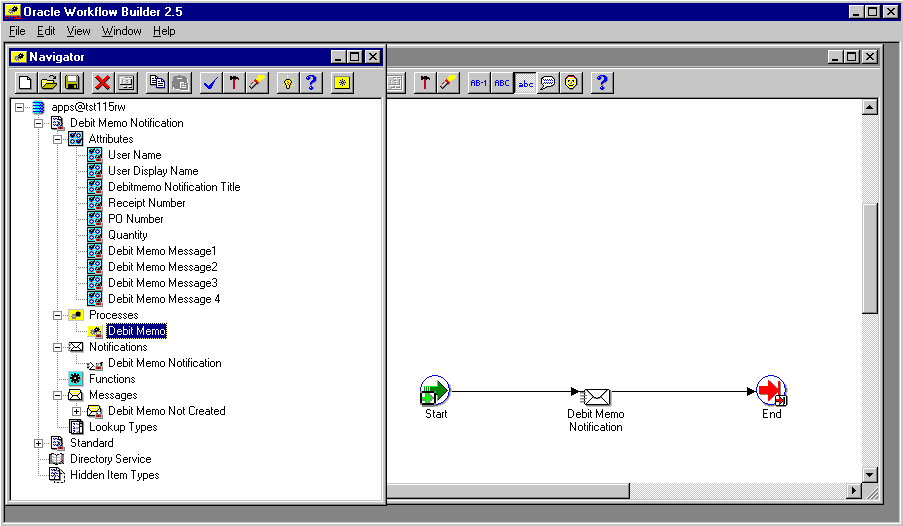Select Debit Memo Notification under Notifications

(x=165, y=364)
